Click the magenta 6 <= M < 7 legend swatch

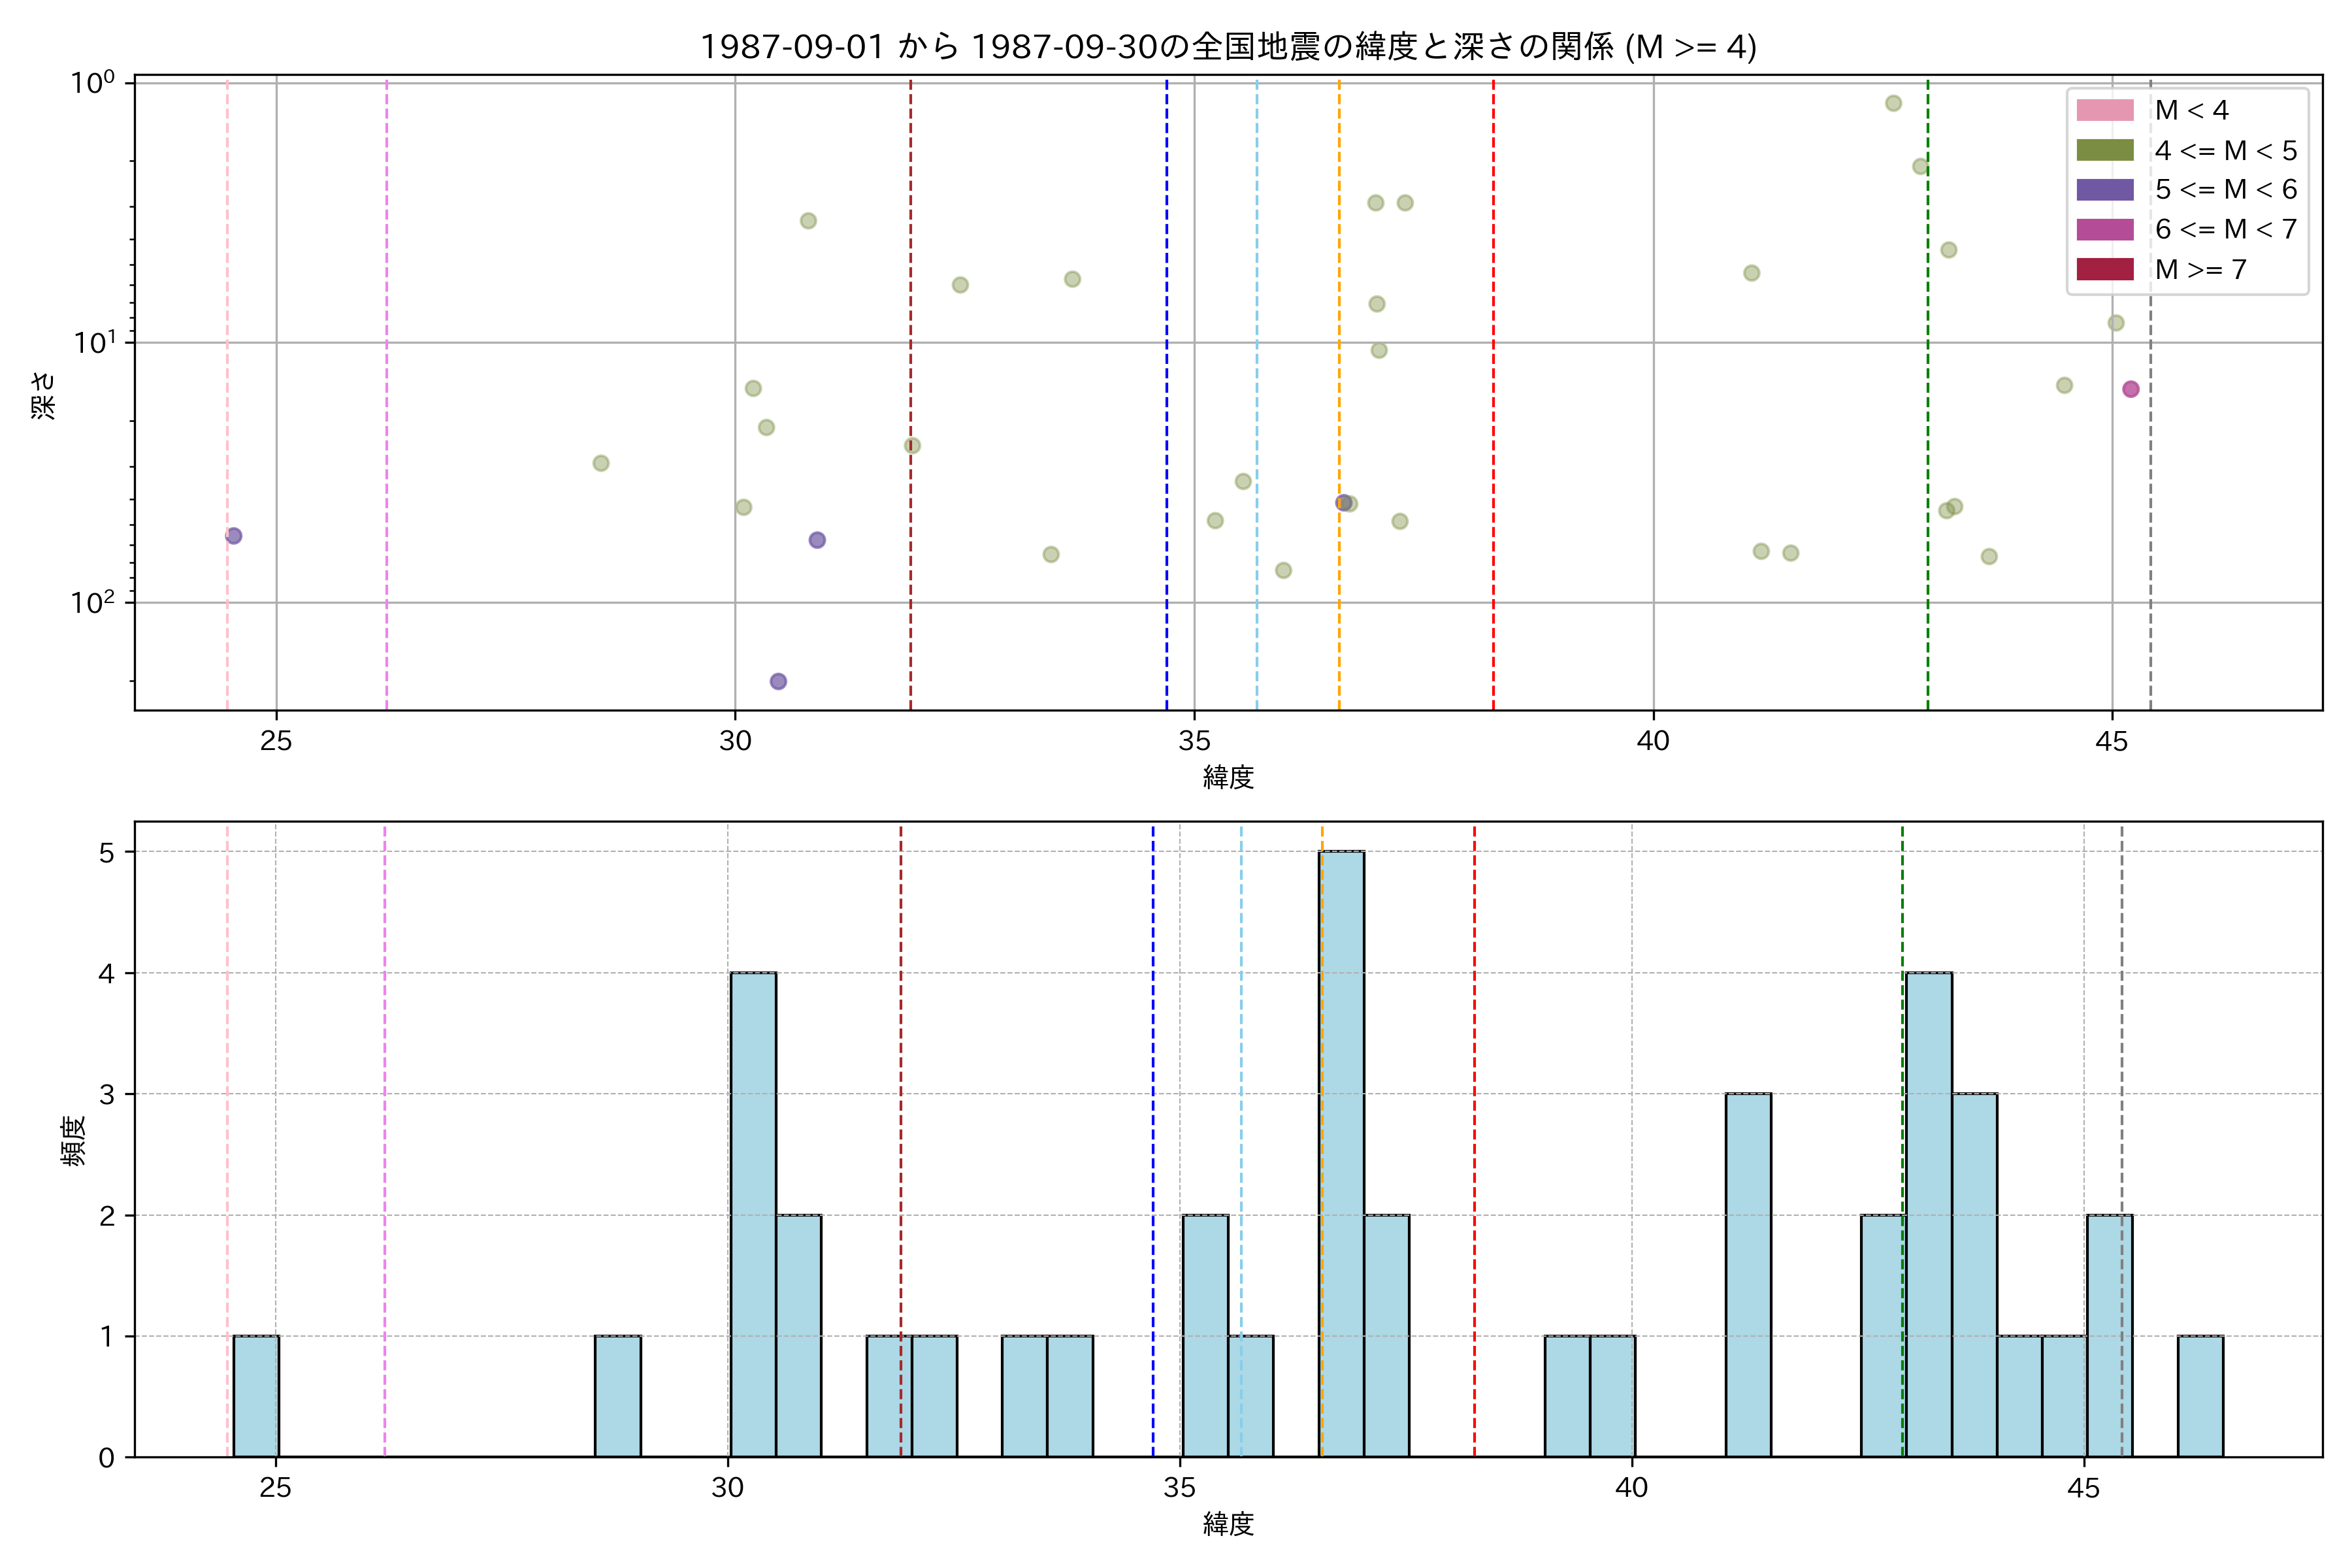click(2104, 229)
